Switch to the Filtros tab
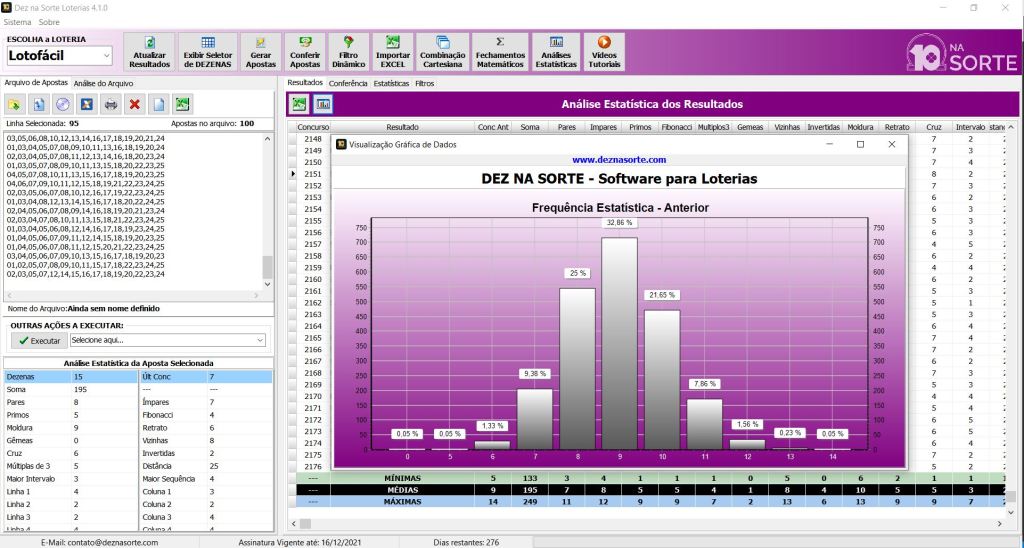1024x548 pixels. click(424, 84)
